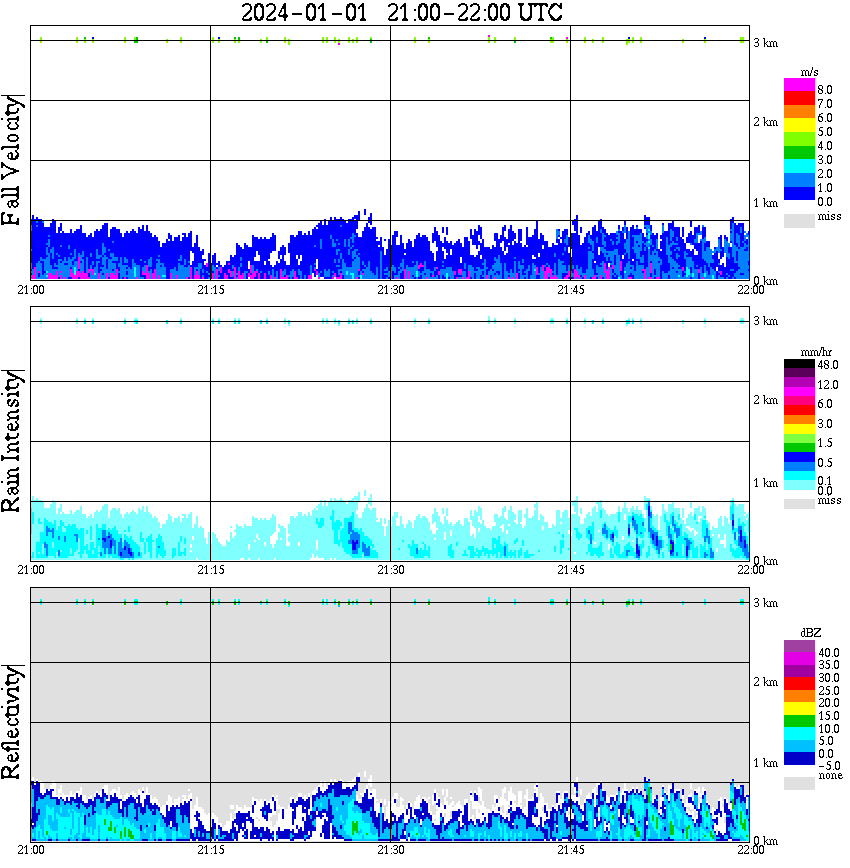
Task: Click the magenta swatch in the m/s legend
Action: pyautogui.click(x=799, y=85)
